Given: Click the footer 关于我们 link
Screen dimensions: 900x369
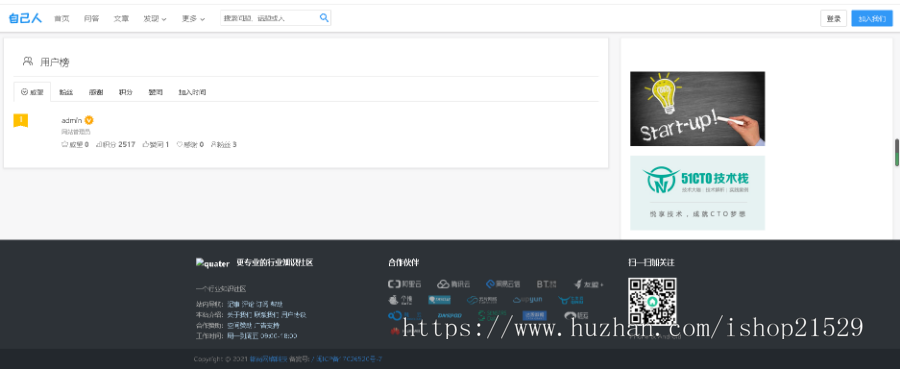Looking at the screenshot, I should point(239,315).
